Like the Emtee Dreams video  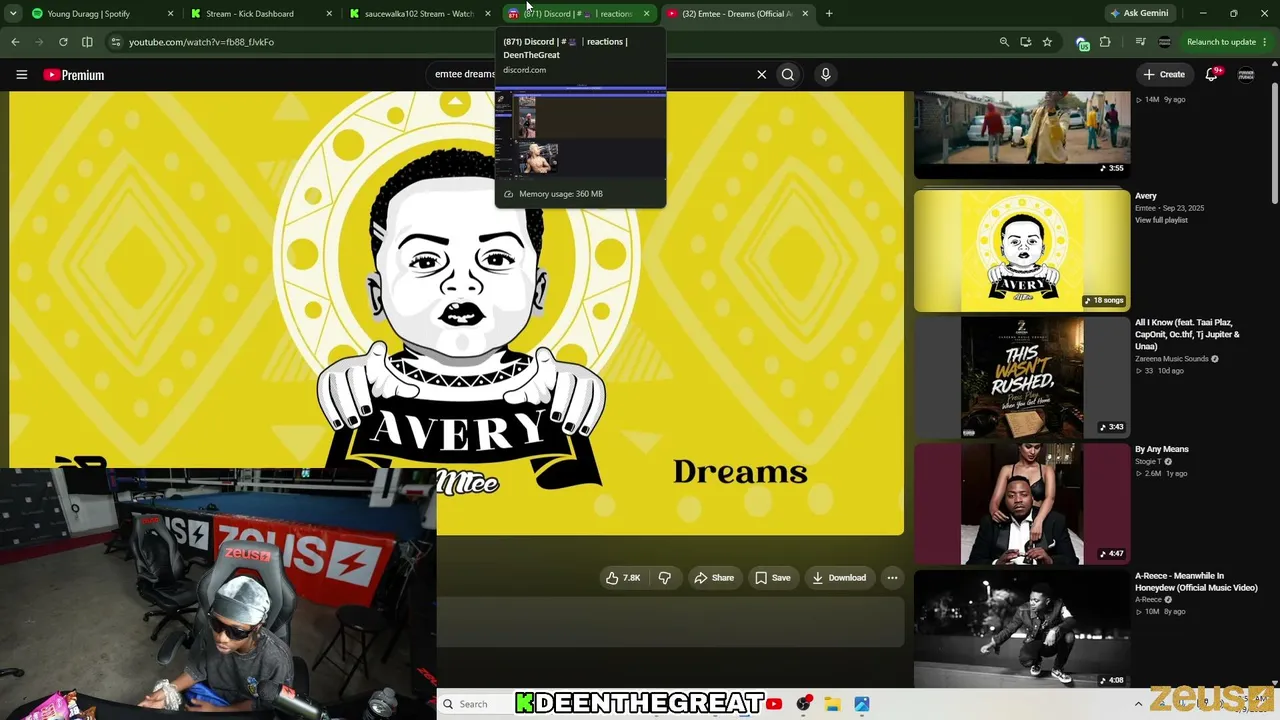click(623, 578)
